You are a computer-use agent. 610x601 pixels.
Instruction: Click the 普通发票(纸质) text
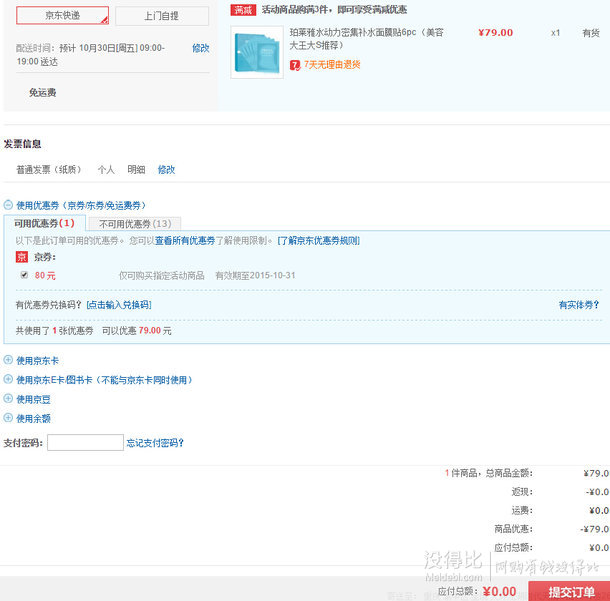pos(49,170)
